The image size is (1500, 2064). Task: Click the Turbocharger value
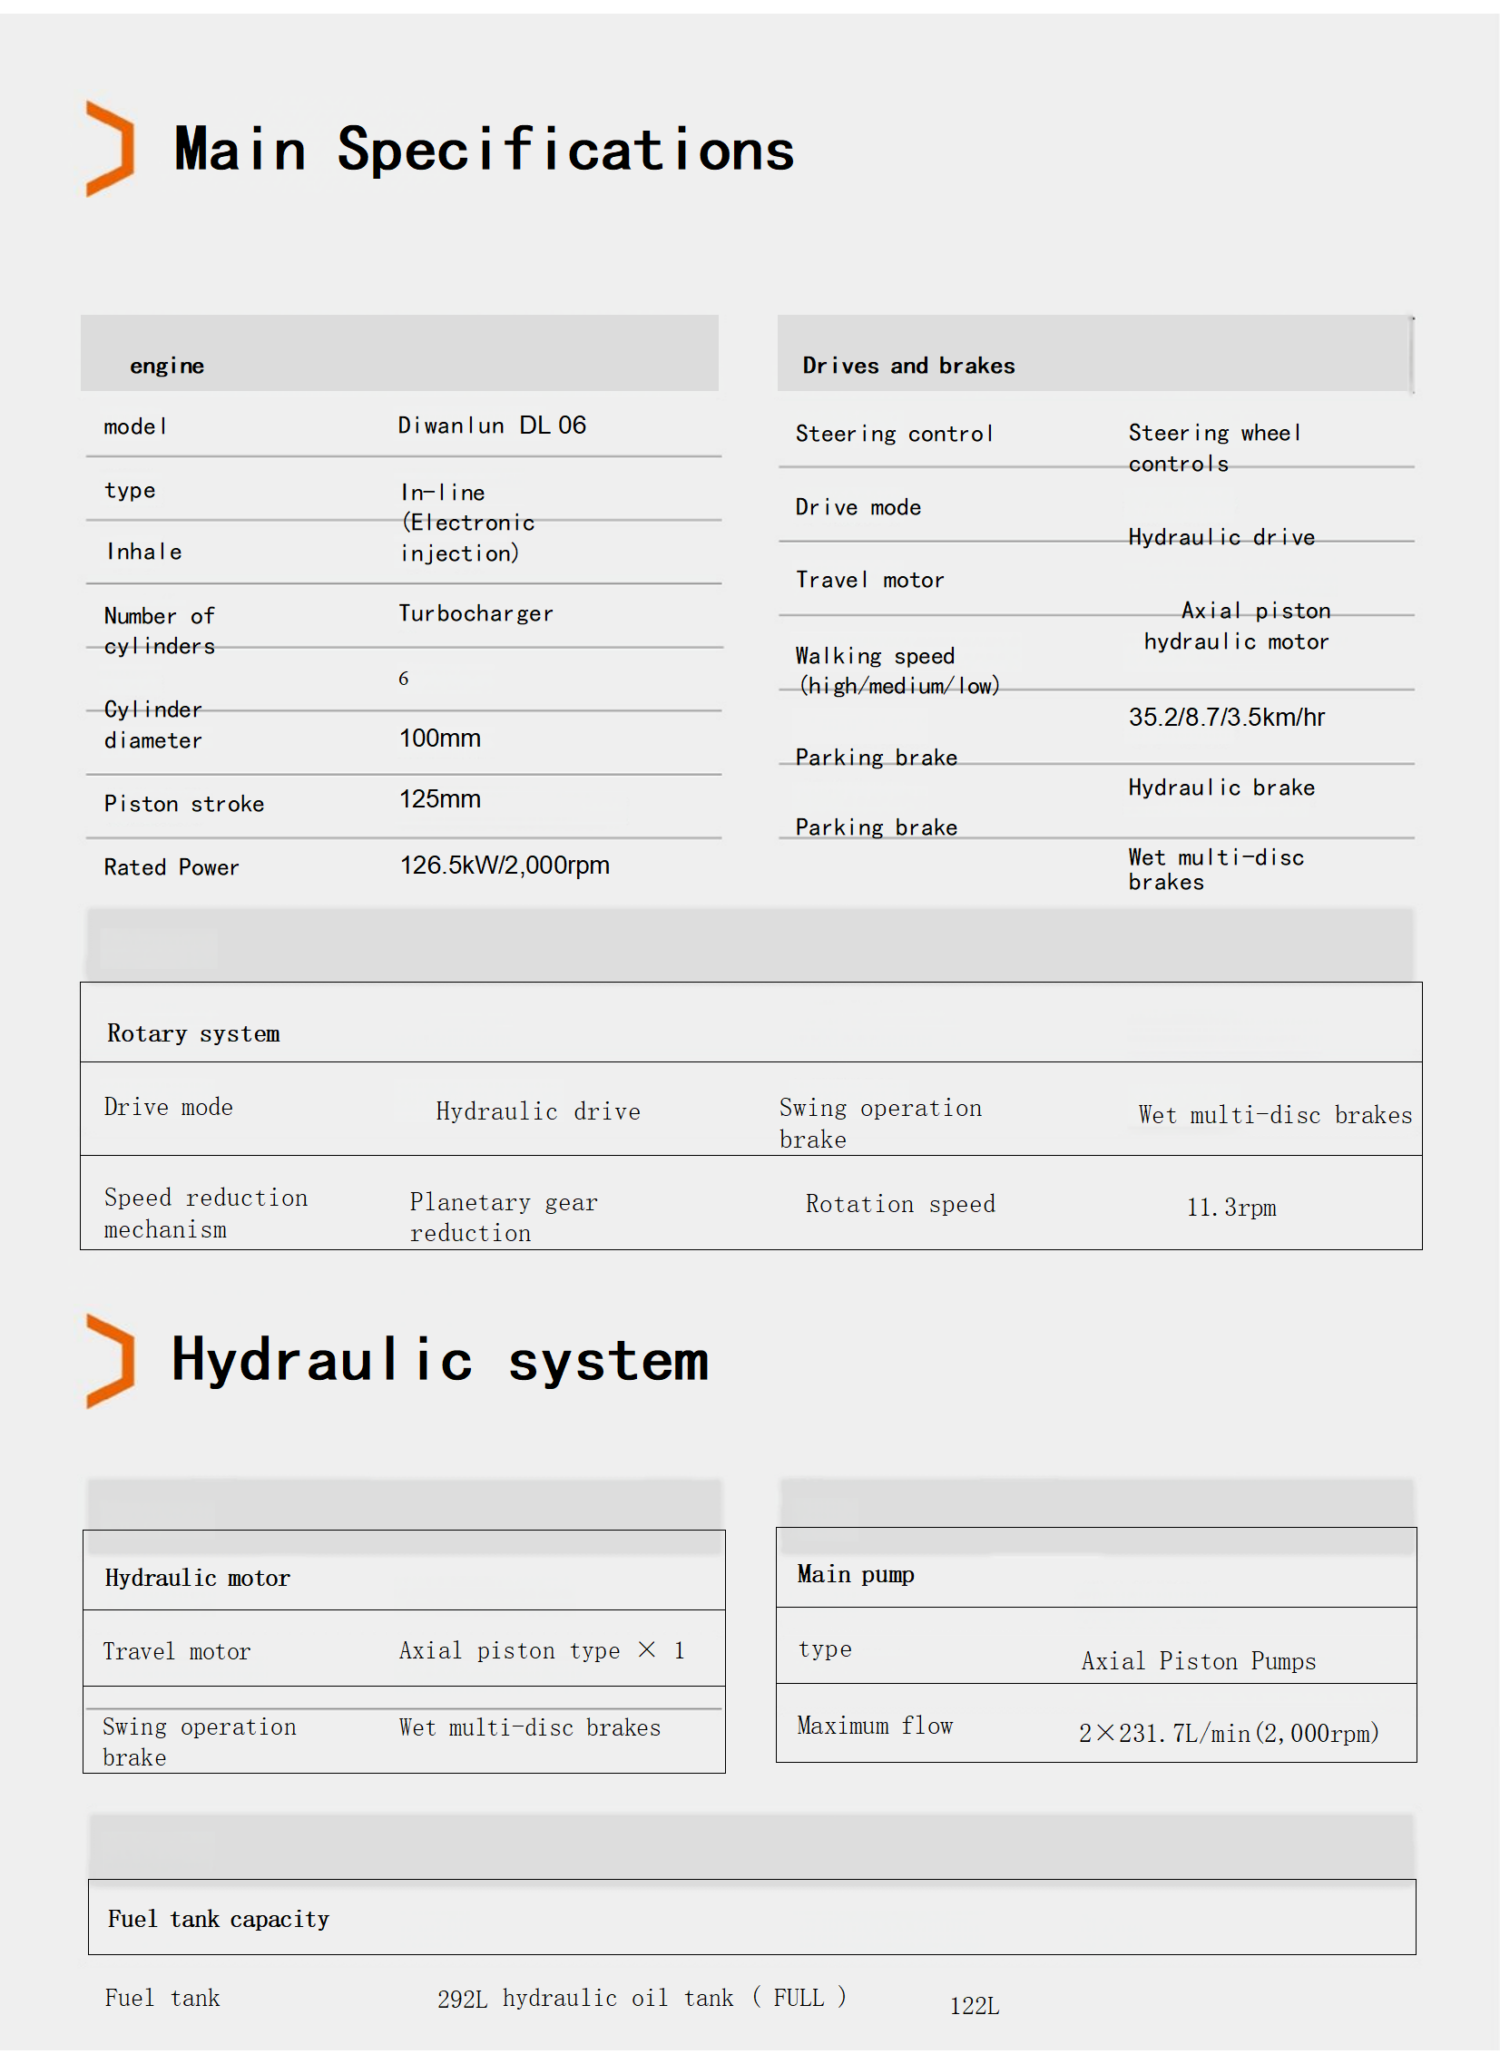pyautogui.click(x=476, y=614)
